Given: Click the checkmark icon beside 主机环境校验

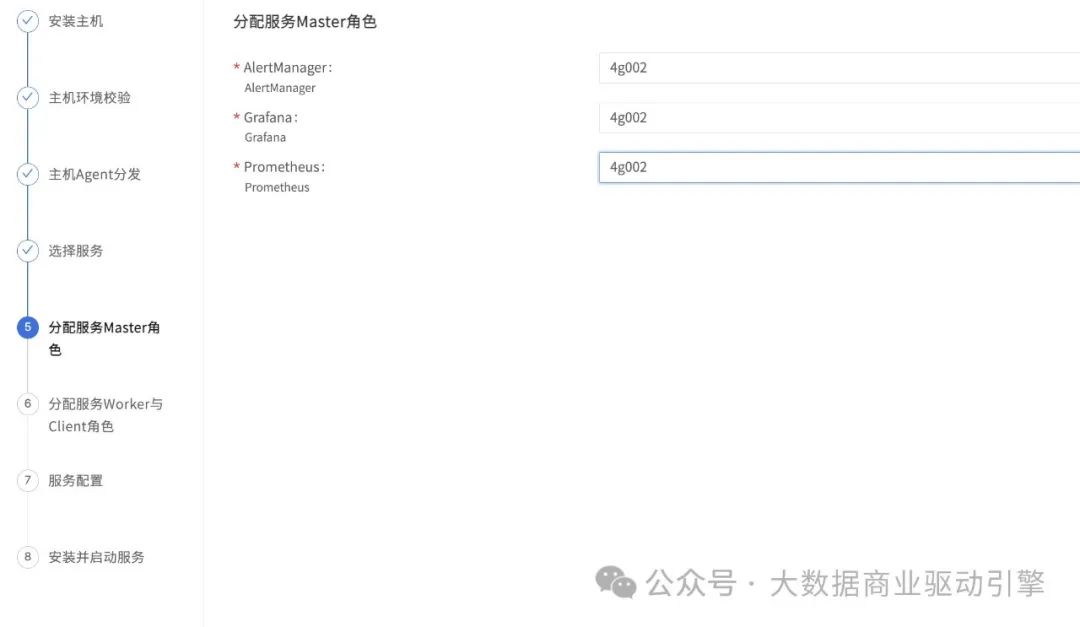Looking at the screenshot, I should coord(28,98).
